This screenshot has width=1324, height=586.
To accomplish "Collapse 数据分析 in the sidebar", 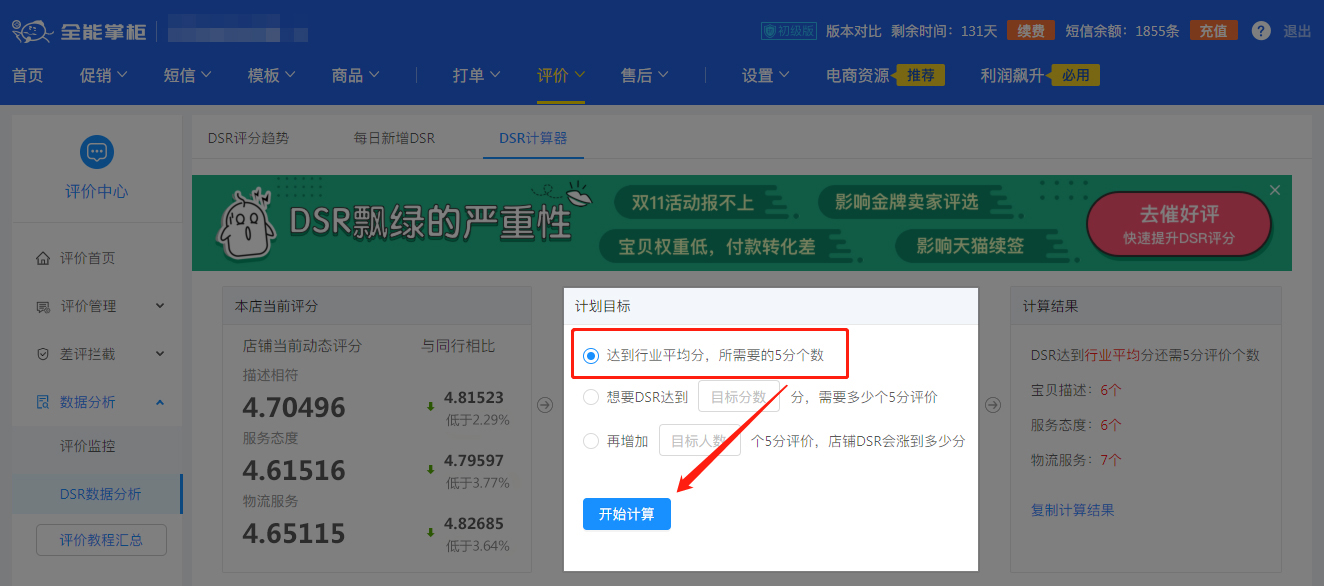I will click(x=160, y=402).
